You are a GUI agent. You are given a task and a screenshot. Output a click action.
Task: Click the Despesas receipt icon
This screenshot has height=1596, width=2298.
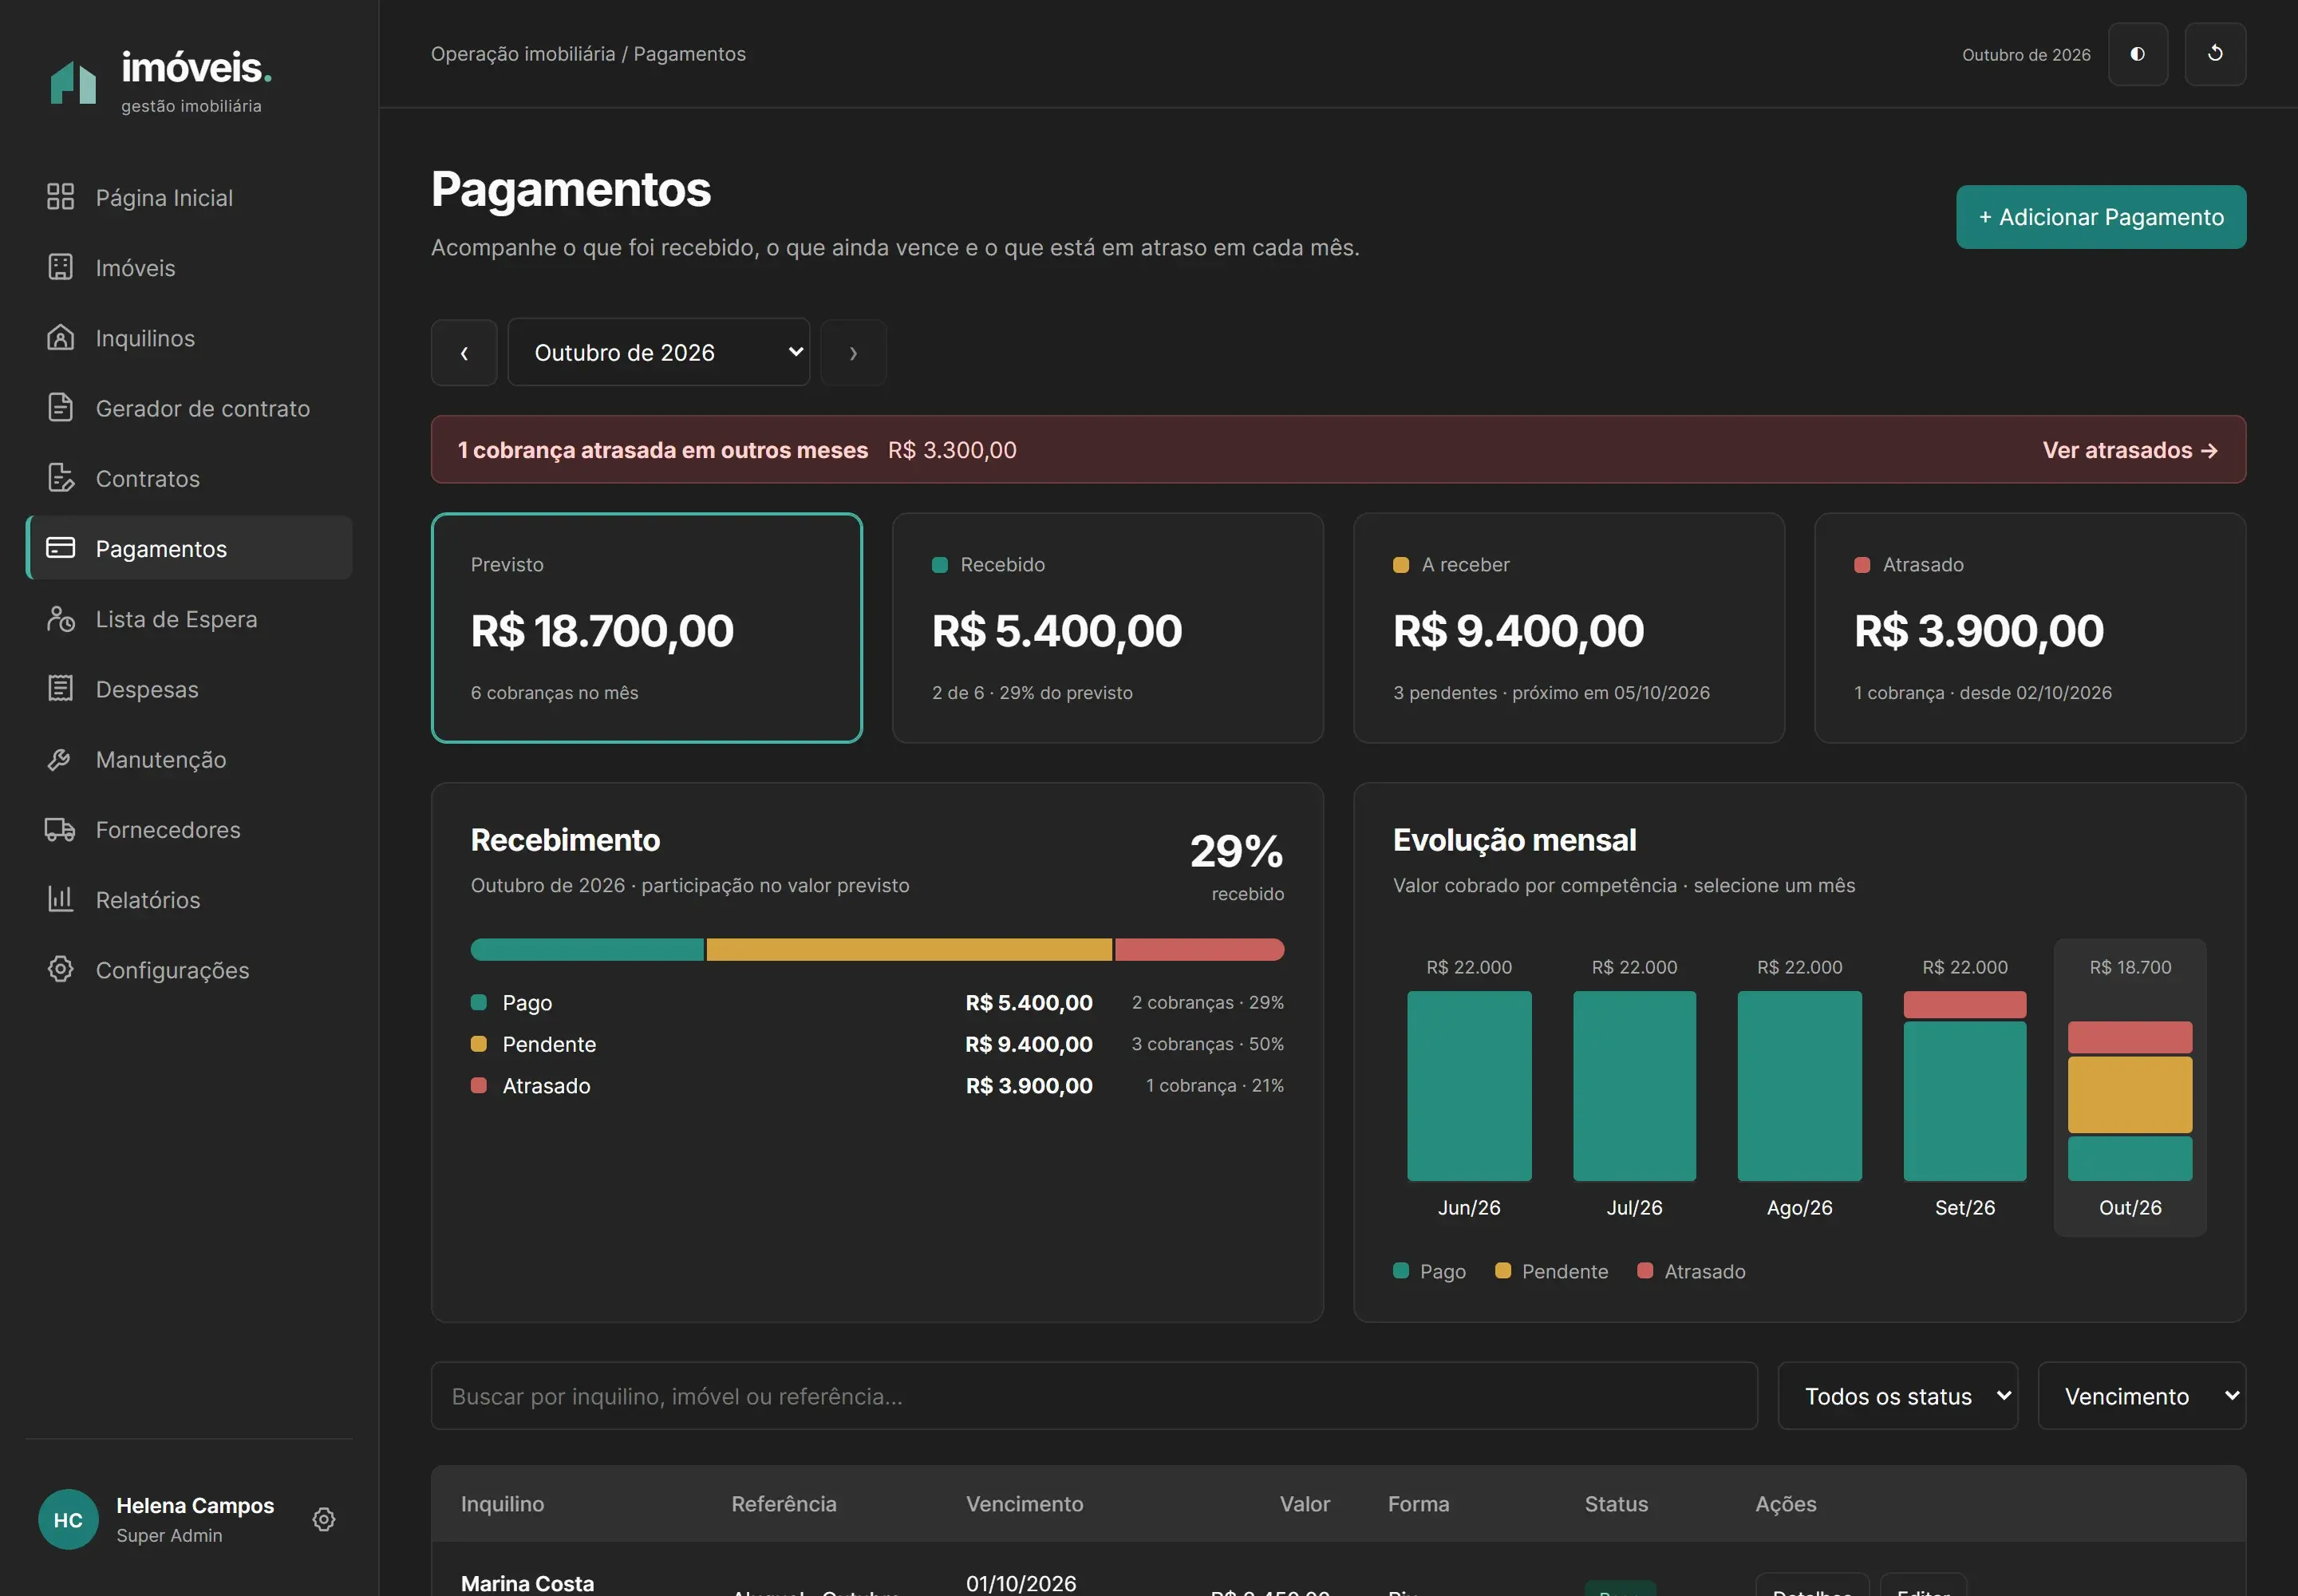tap(60, 688)
